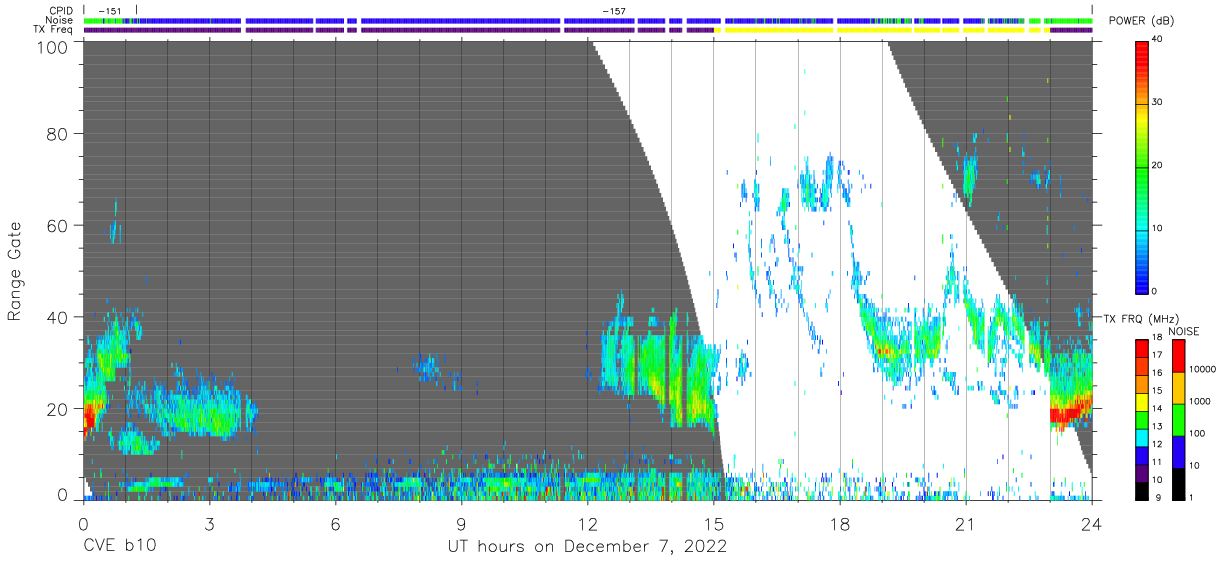
Task: Click the 60 tick on Range Gate axis
Action: (x=58, y=225)
